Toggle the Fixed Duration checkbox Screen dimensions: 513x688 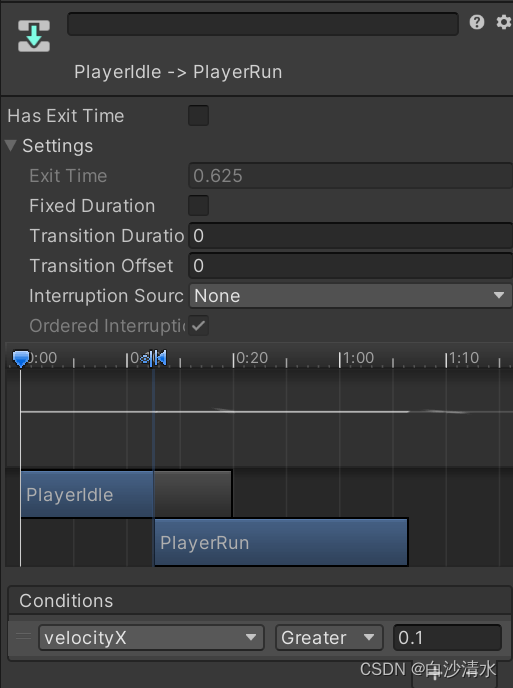tap(198, 206)
